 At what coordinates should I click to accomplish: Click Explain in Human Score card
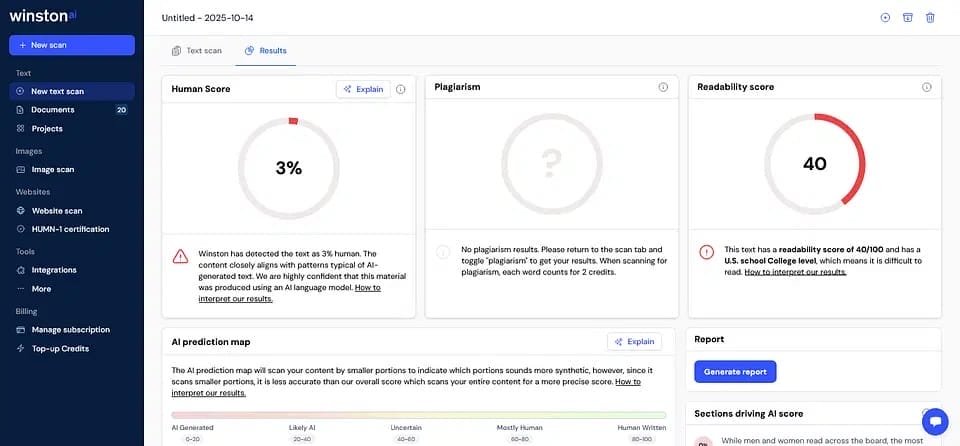coord(363,89)
